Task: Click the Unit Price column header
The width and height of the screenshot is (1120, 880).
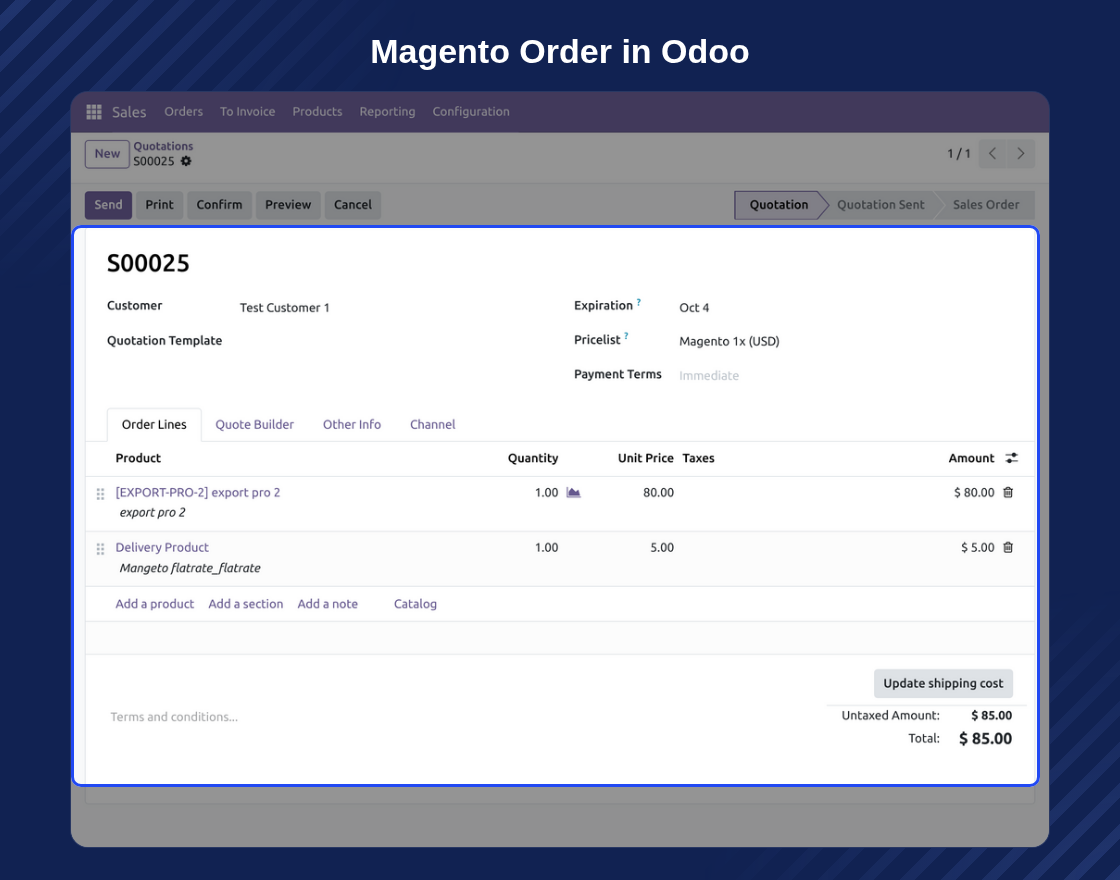Action: coord(645,458)
